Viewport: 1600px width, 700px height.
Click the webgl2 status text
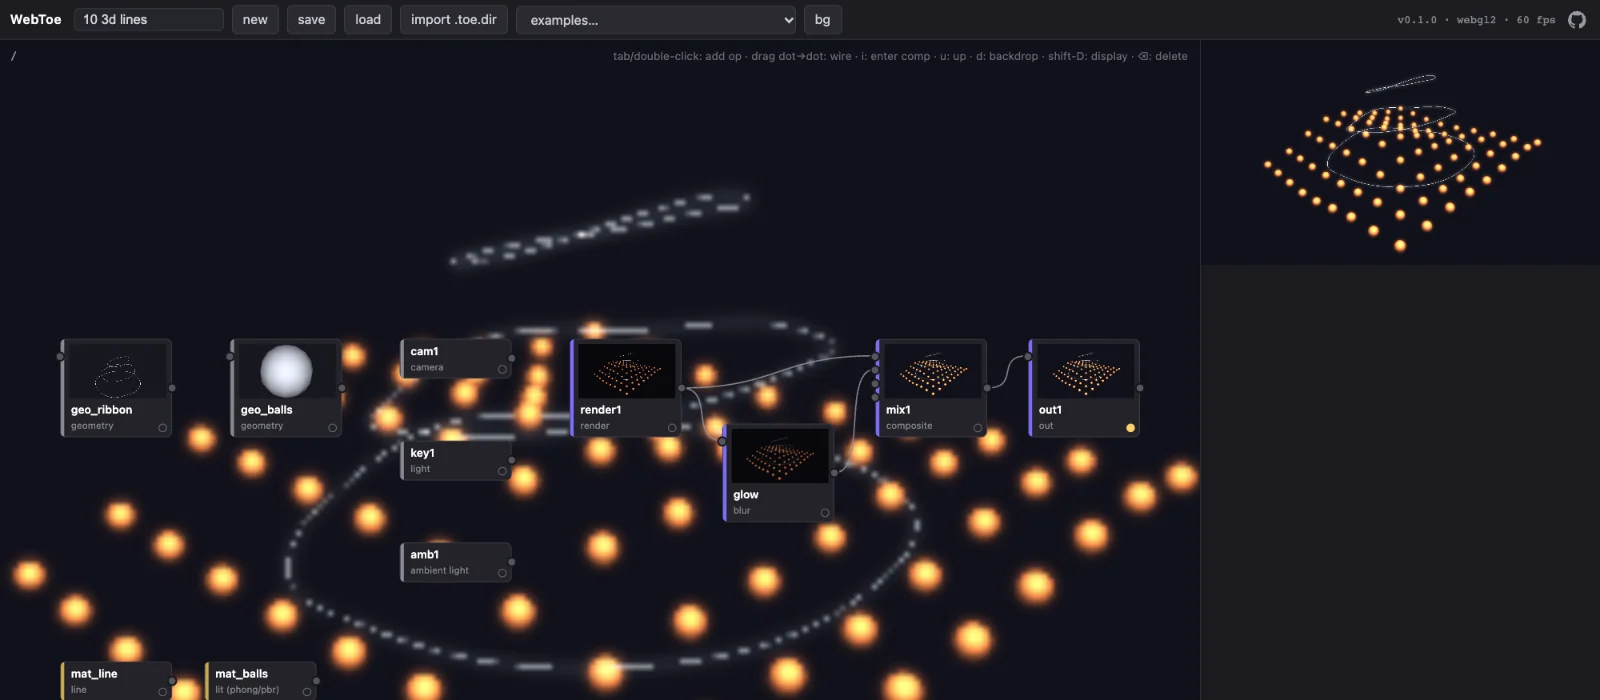pos(1476,20)
